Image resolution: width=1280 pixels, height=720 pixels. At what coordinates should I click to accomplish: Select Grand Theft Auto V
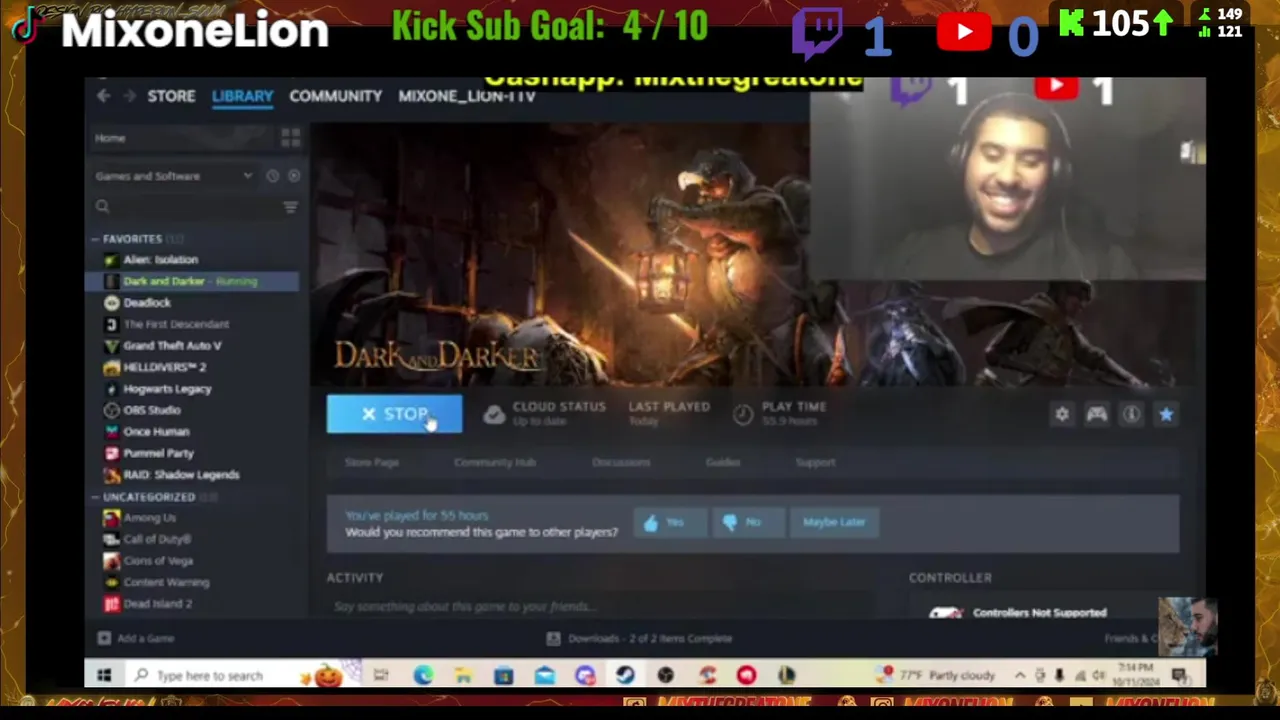172,346
